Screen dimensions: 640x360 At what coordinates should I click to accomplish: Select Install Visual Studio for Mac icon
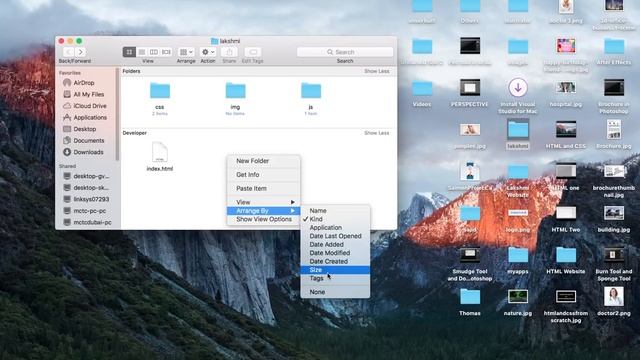pyautogui.click(x=518, y=88)
